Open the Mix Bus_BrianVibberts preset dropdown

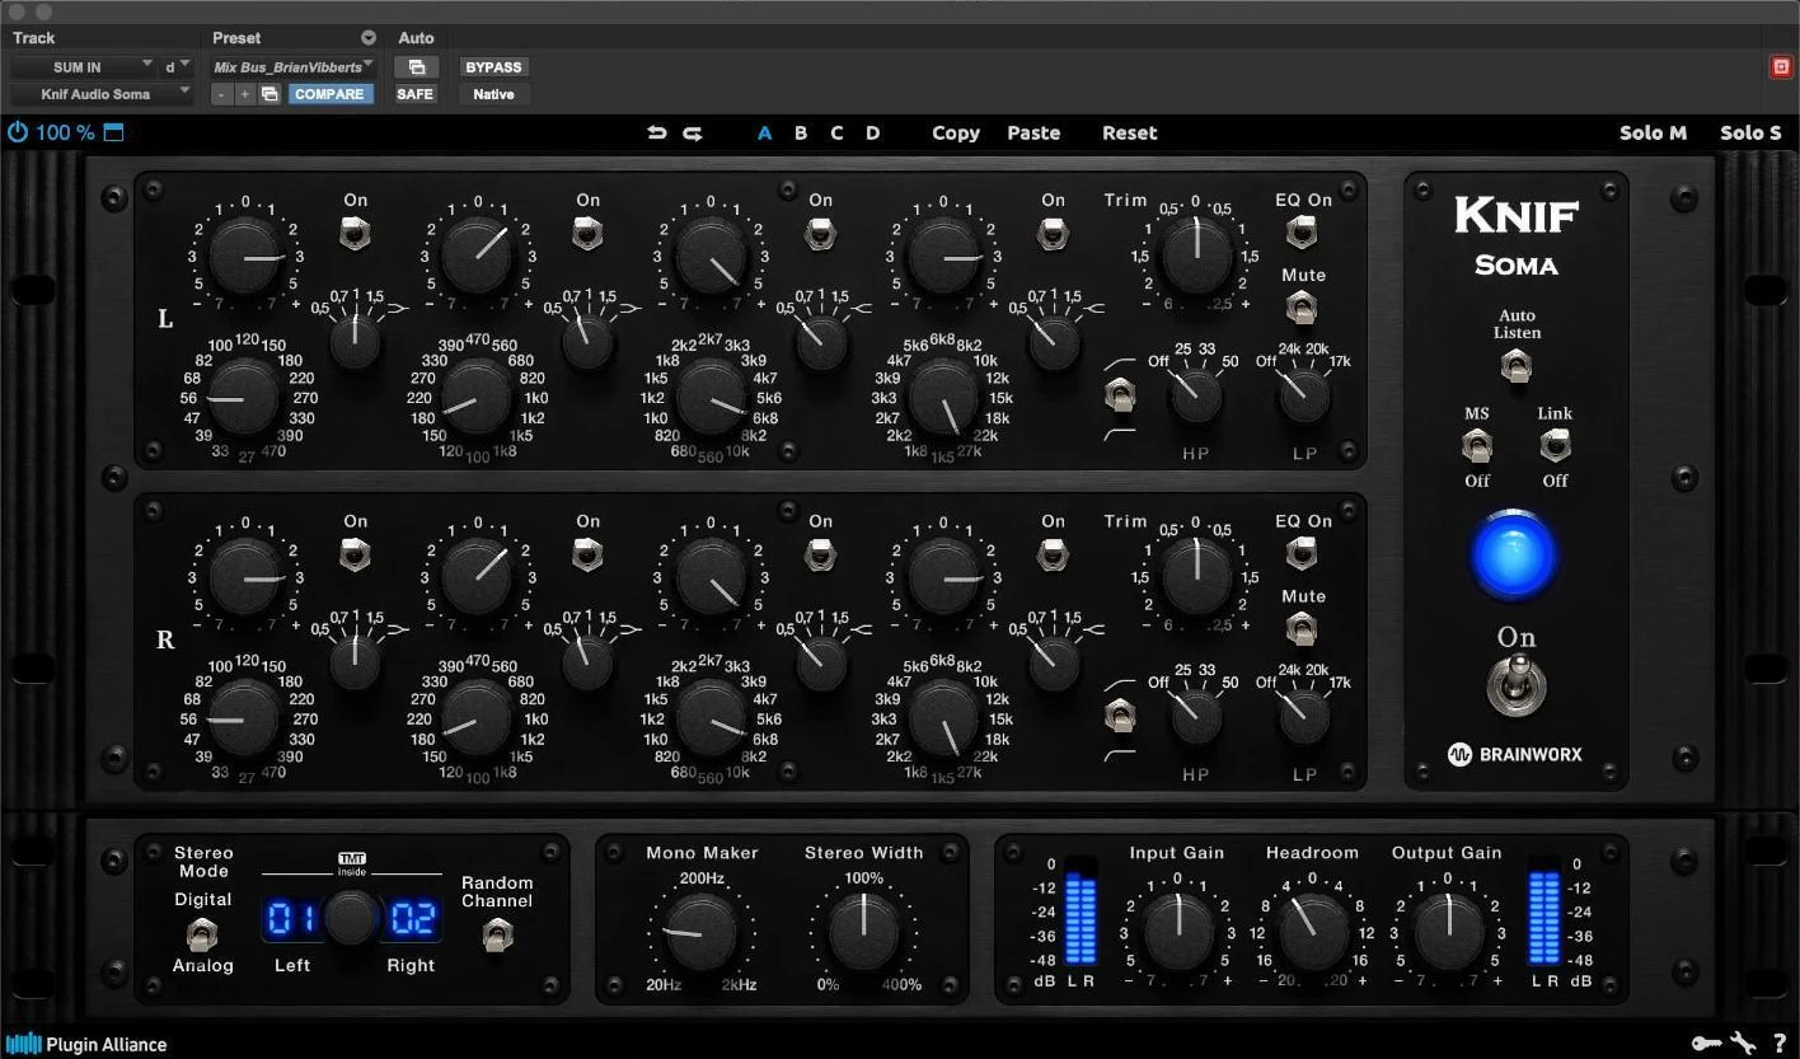292,67
